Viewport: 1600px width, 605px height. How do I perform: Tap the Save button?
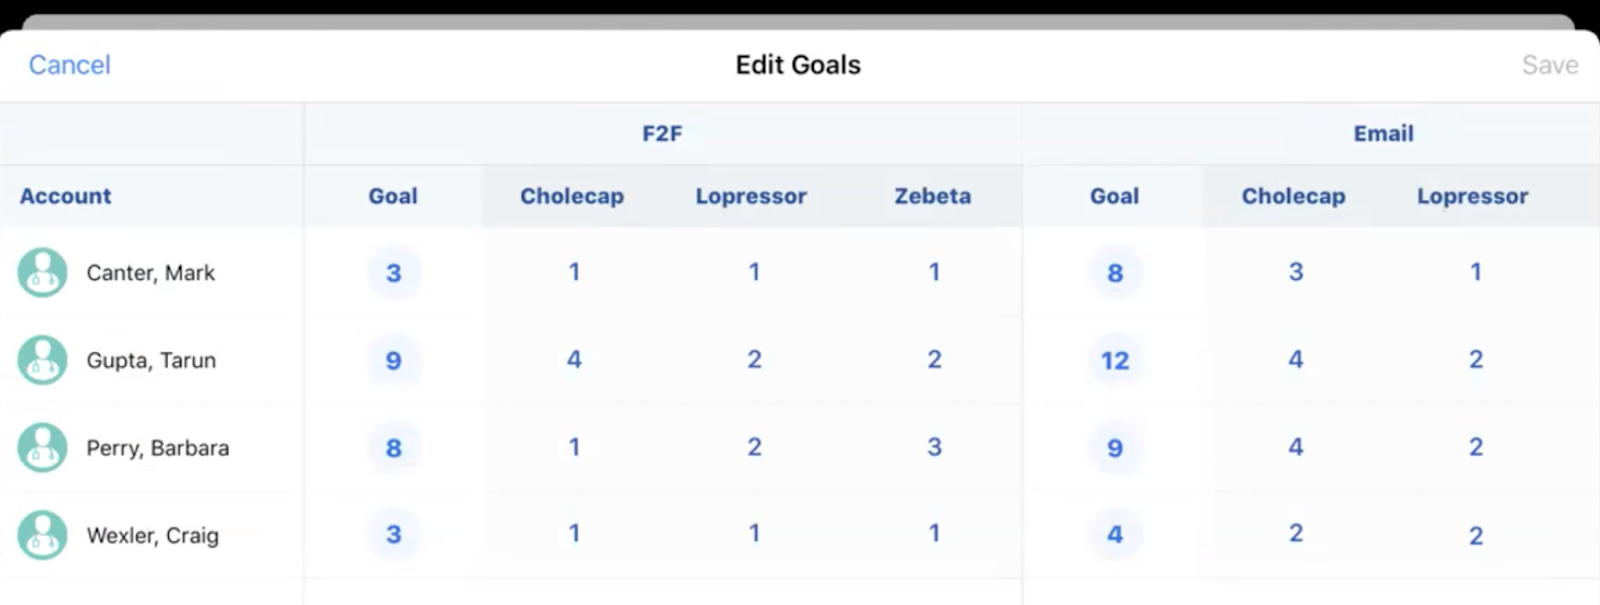tap(1549, 65)
